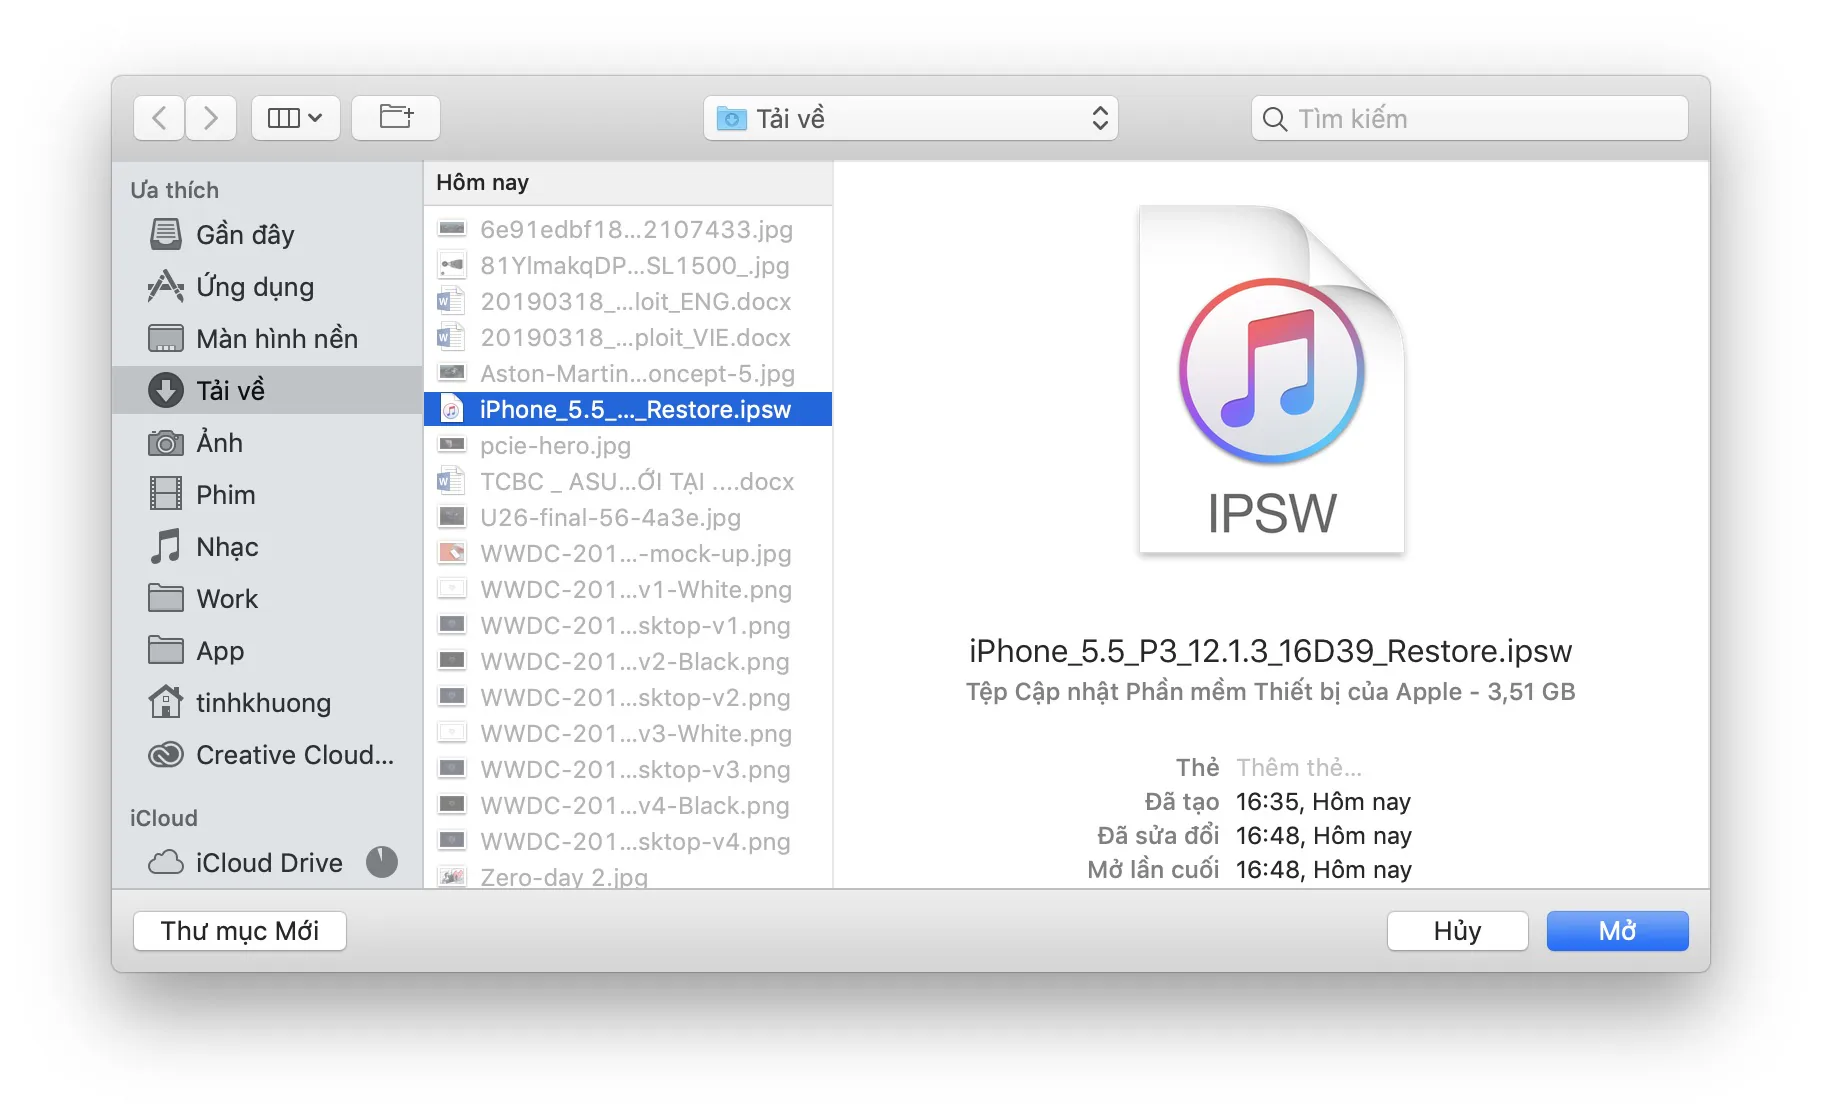
Task: Go back with the left arrow button
Action: click(x=159, y=118)
